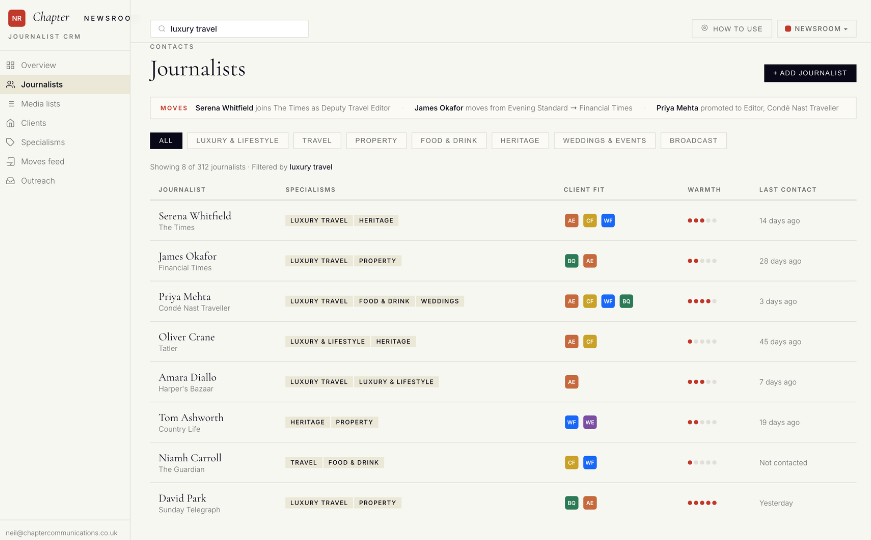Open James Okafor journalist row

pyautogui.click(x=503, y=261)
